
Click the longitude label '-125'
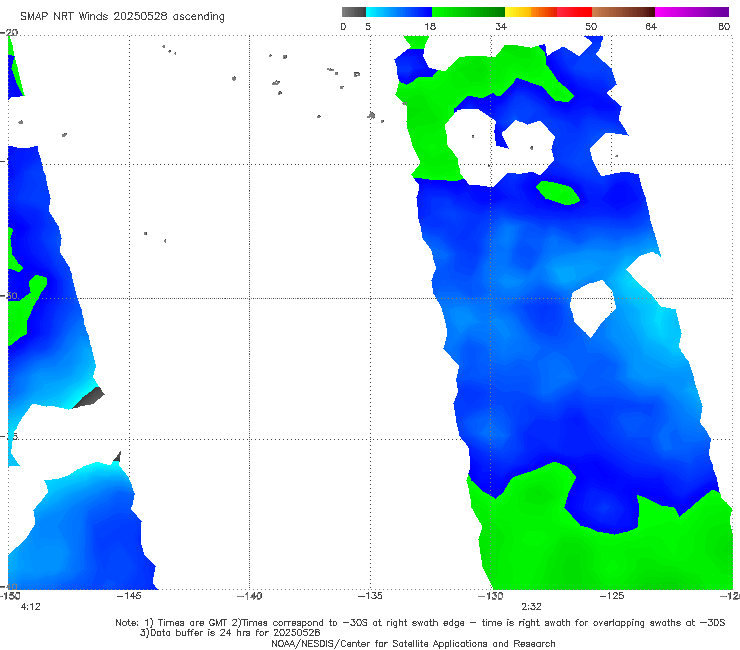pos(612,596)
